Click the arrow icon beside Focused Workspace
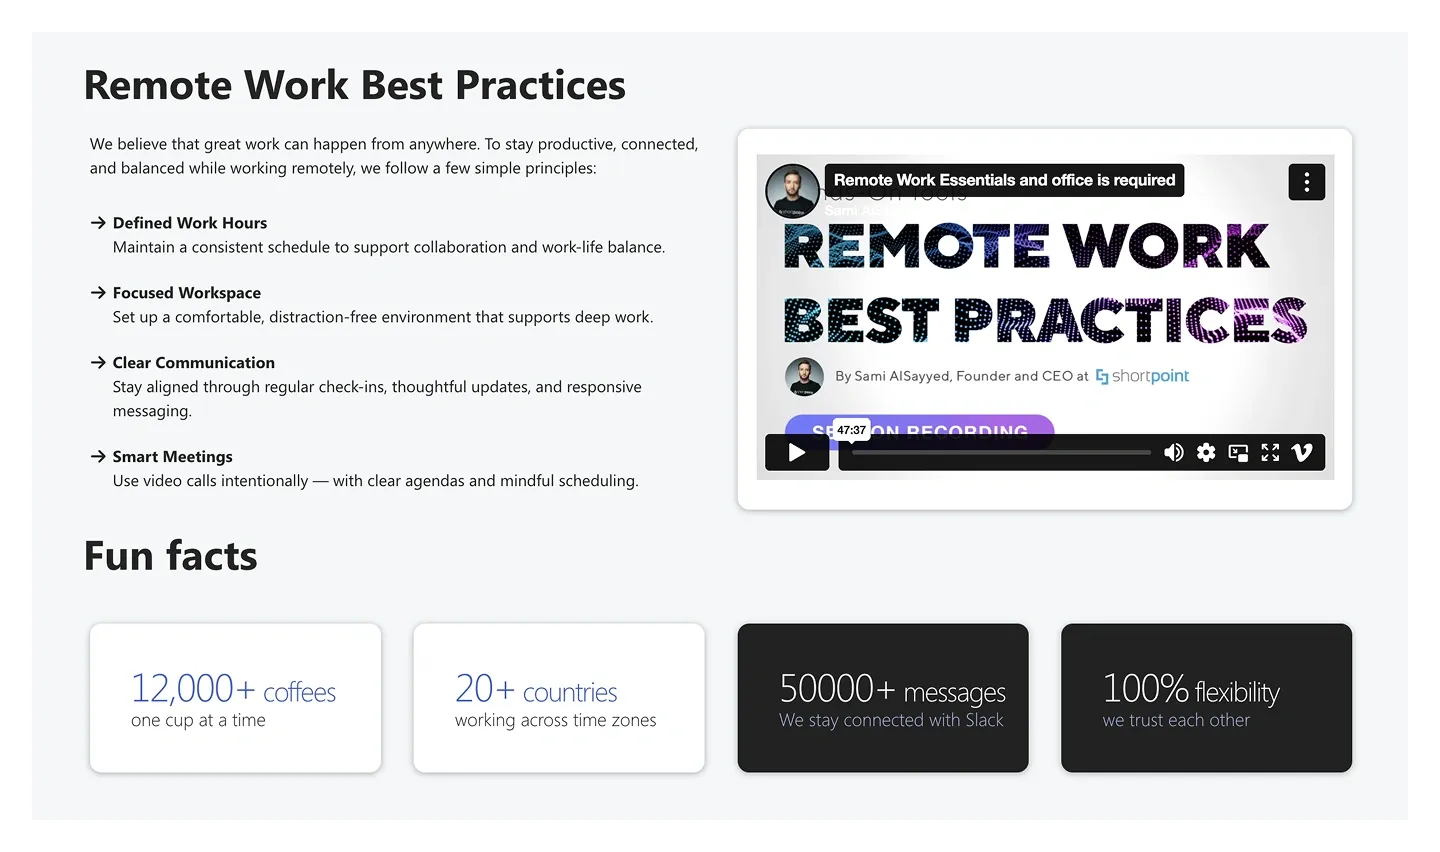Screen dimensions: 1440x852 click(98, 293)
